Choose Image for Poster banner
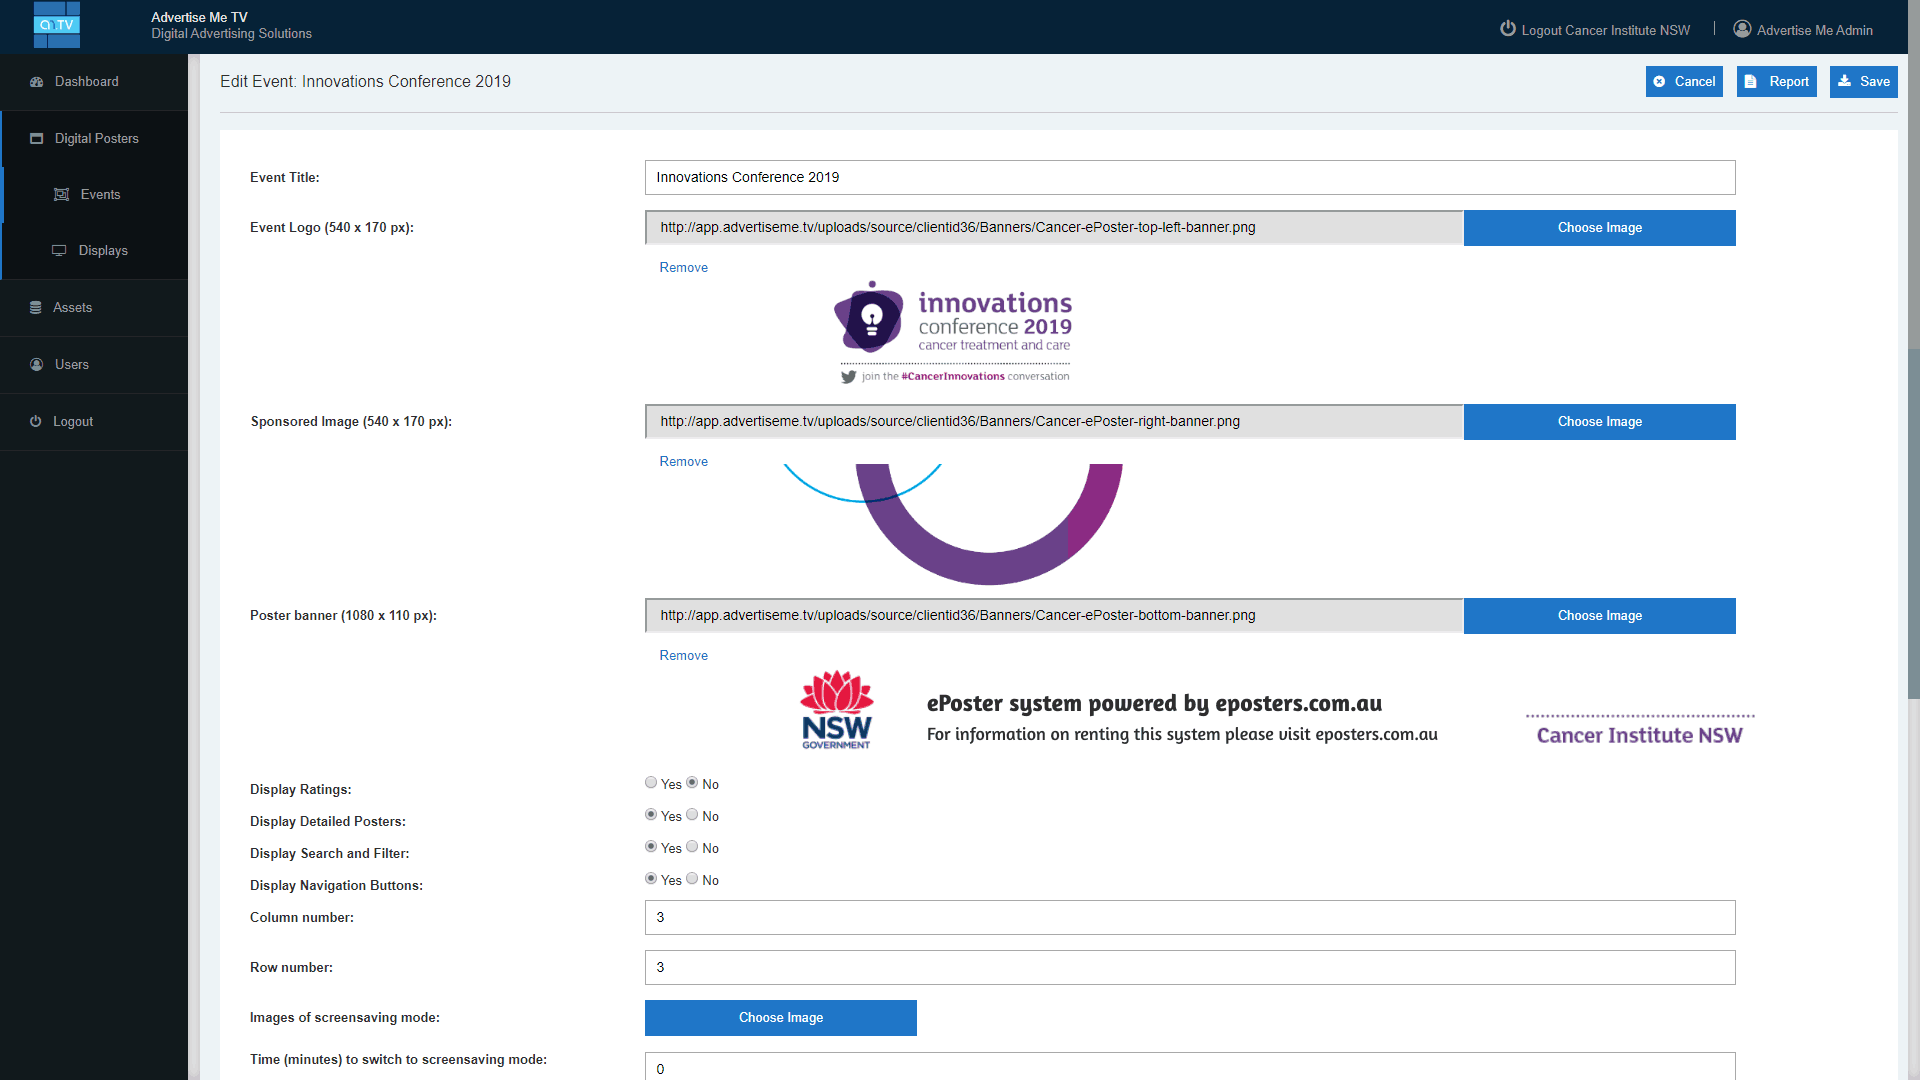This screenshot has width=1920, height=1080. [1599, 616]
